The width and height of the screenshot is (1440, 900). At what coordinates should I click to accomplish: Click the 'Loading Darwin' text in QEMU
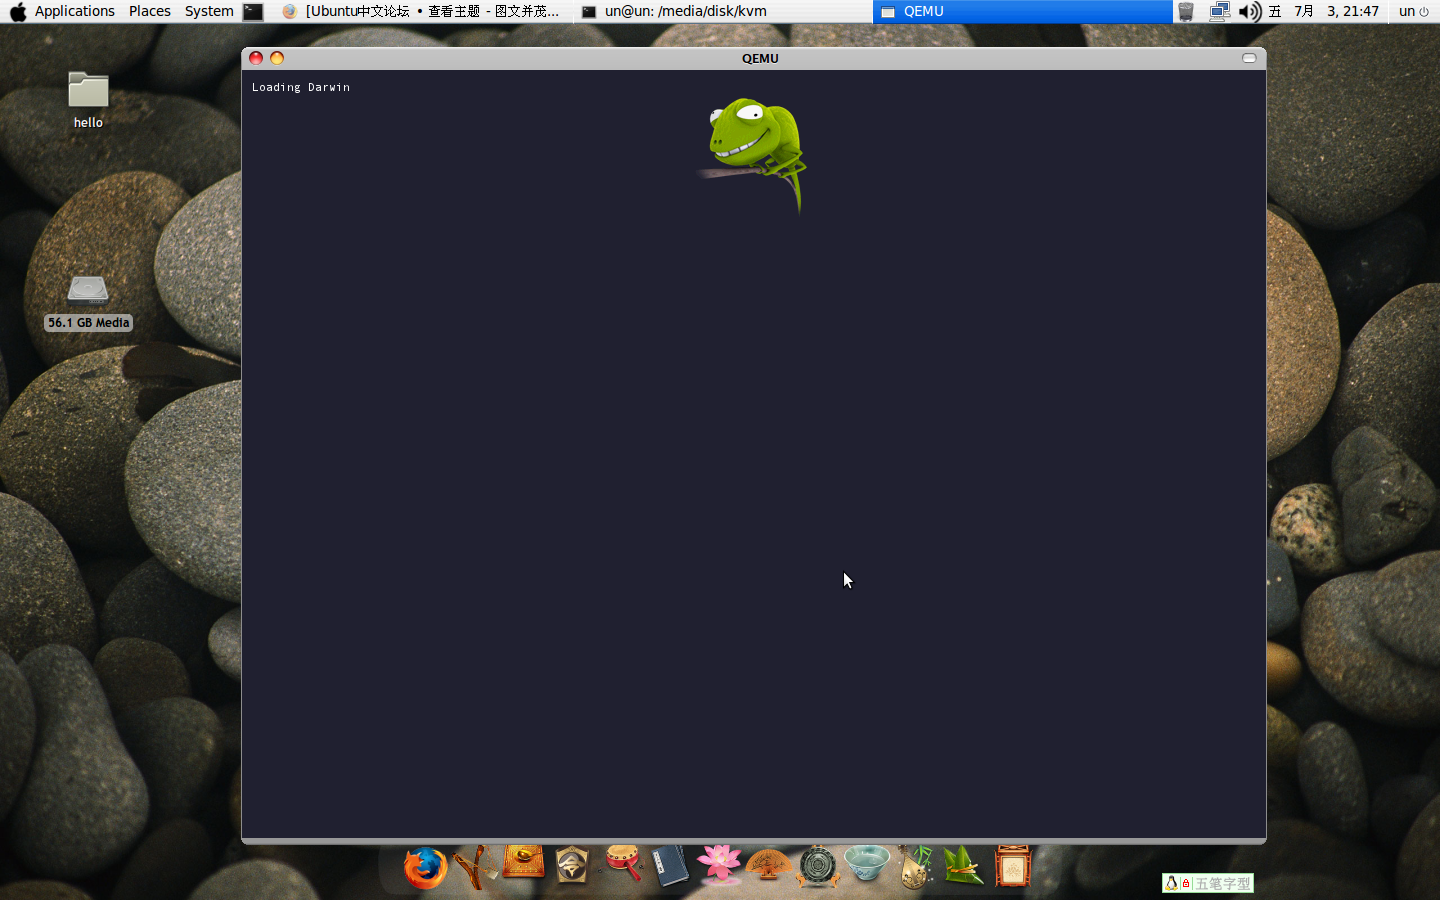pyautogui.click(x=301, y=87)
